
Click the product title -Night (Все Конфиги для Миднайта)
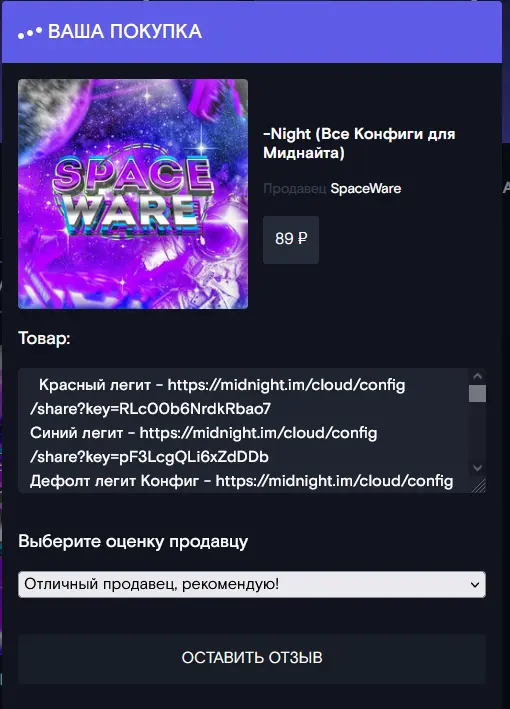click(359, 143)
